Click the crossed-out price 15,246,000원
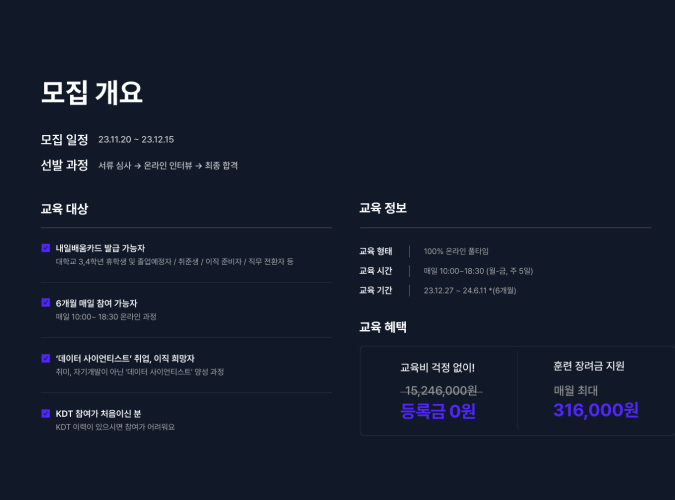675x500 pixels. (438, 390)
